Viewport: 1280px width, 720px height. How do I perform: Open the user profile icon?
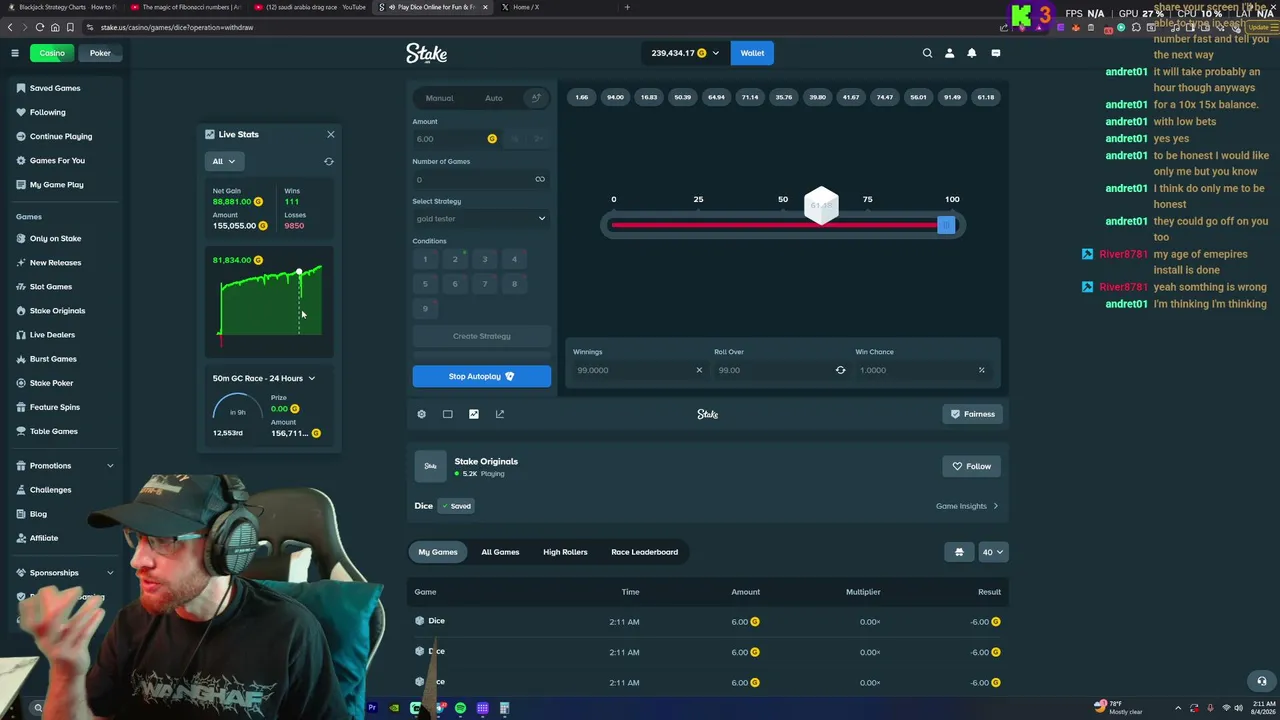click(x=949, y=53)
